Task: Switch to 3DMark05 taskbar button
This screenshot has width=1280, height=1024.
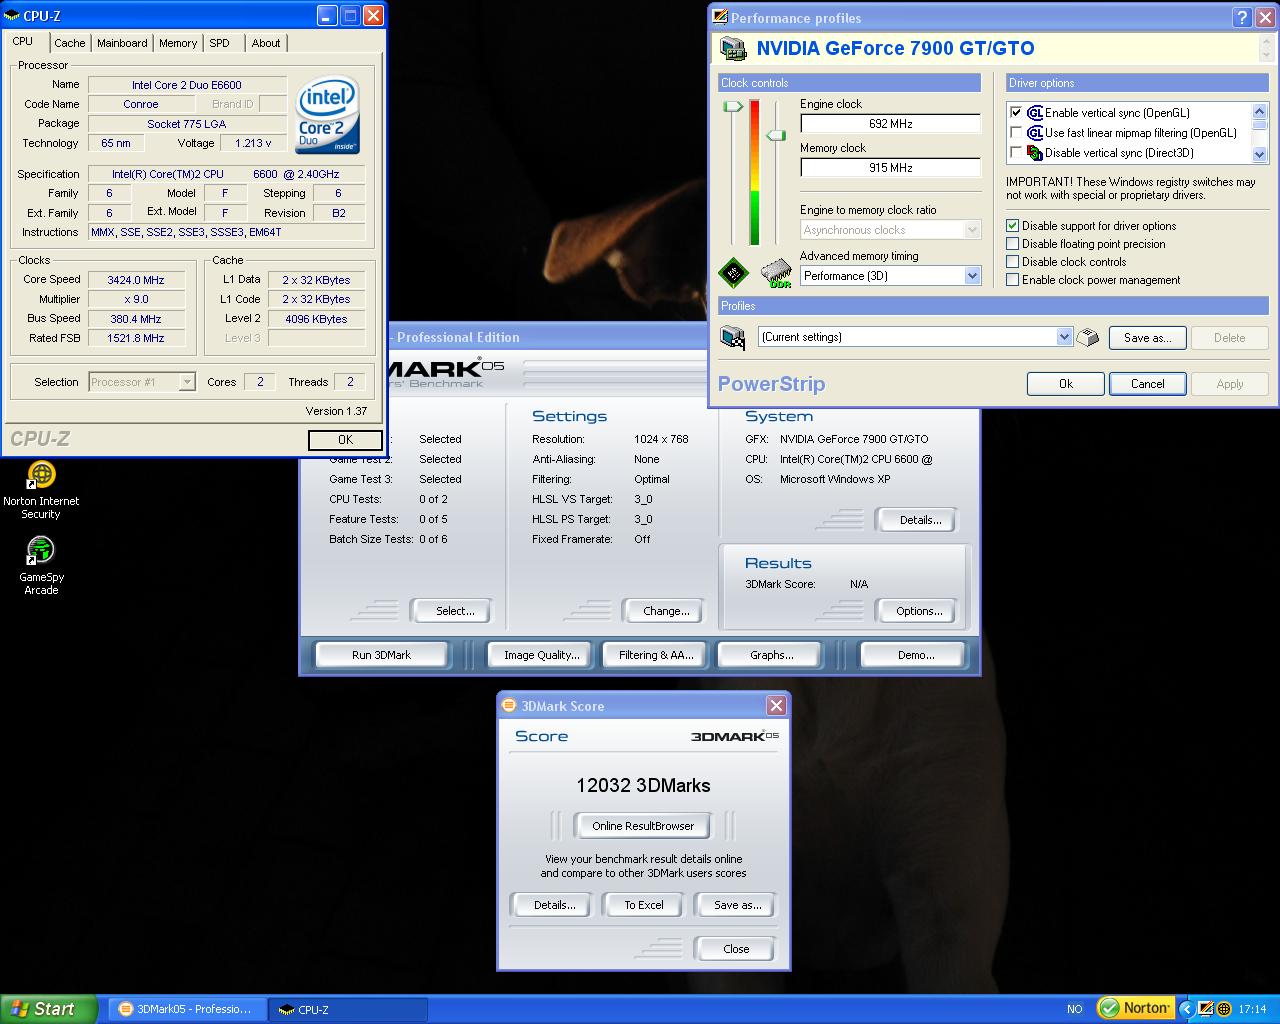Action: point(187,1009)
